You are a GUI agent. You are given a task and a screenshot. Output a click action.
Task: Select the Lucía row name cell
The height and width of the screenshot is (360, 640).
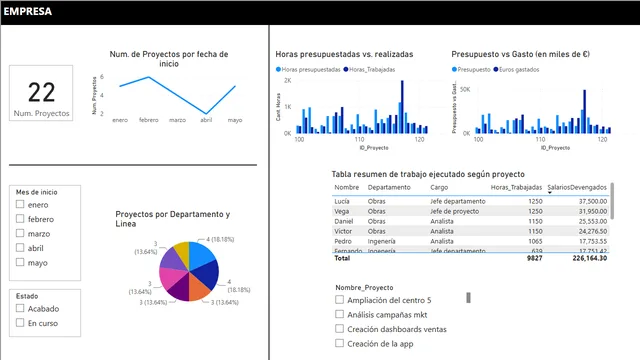point(342,201)
